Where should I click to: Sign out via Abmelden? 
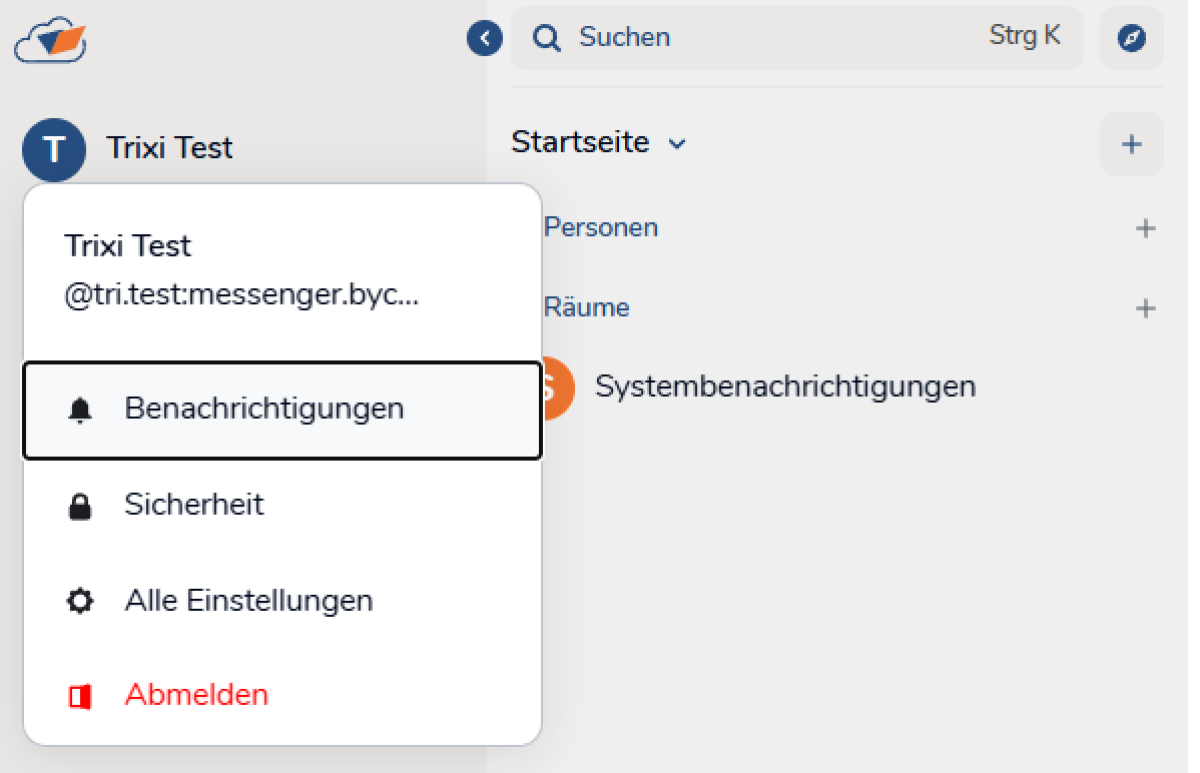pyautogui.click(x=197, y=695)
